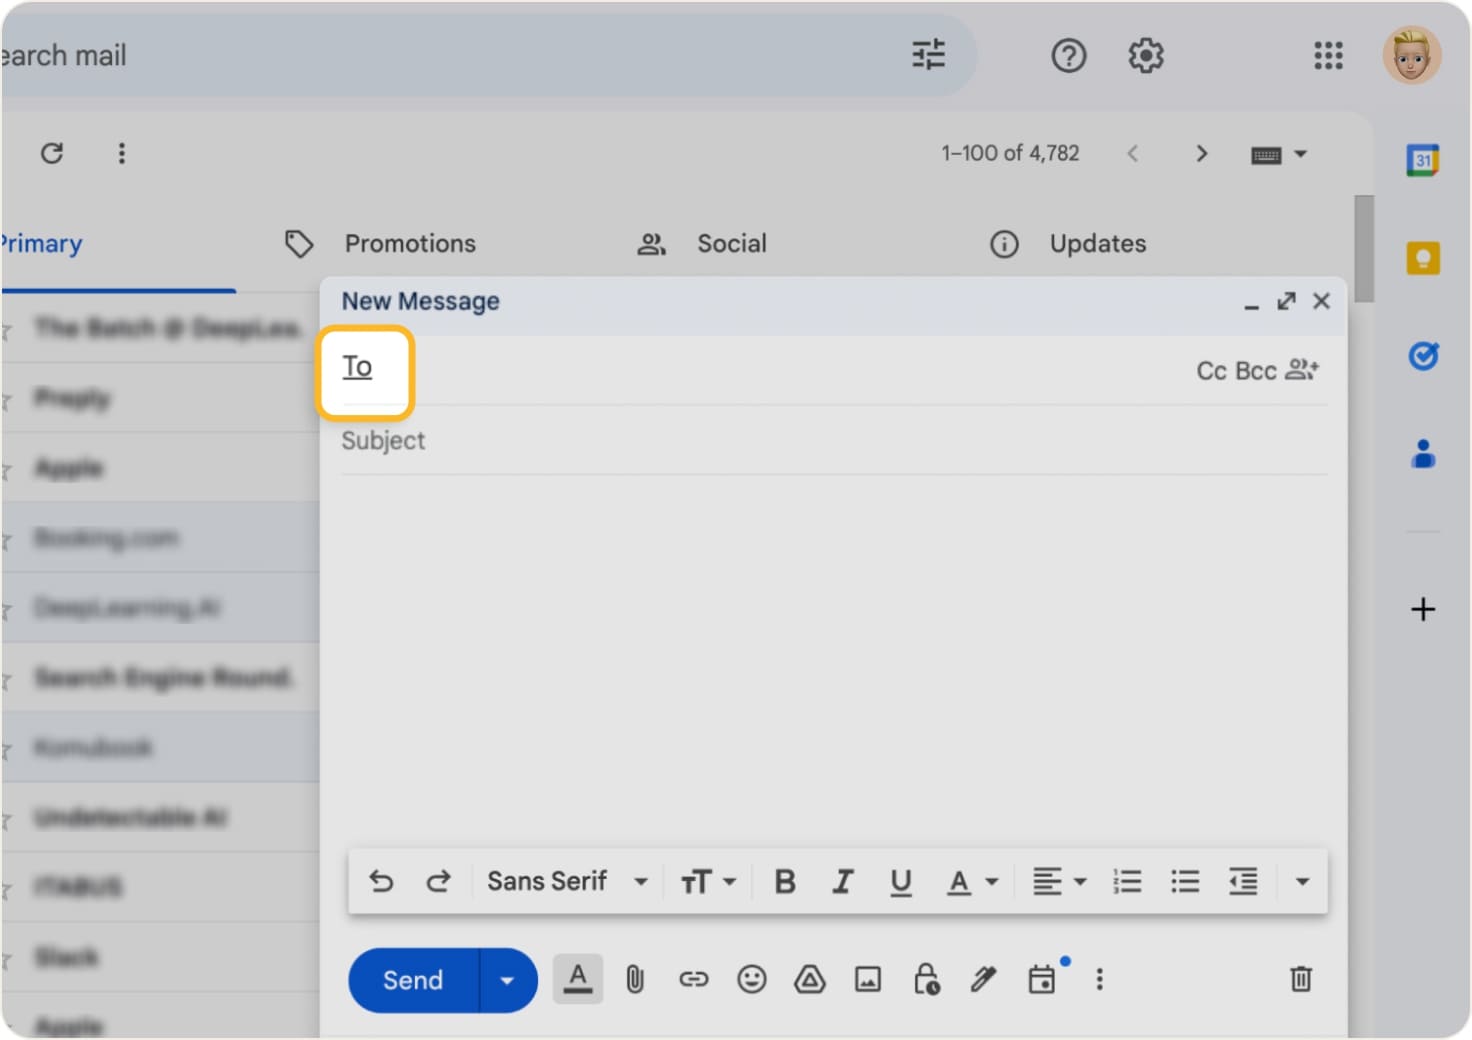The height and width of the screenshot is (1040, 1472).
Task: Open the Sans Serif font dropdown
Action: click(565, 881)
